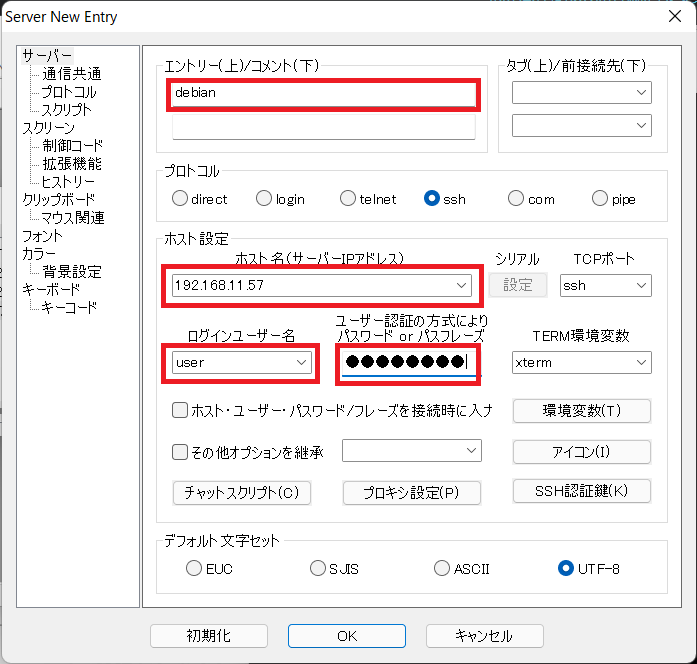Select the pipe protocol radio button
Screen dimensions: 697x664
tap(600, 198)
